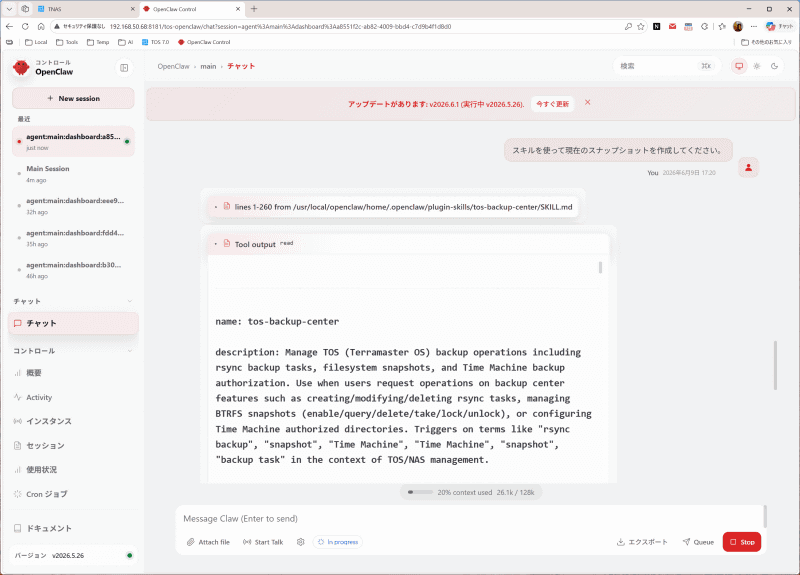Open session agent:main:dashboard:b30
This screenshot has width=800, height=575.
point(73,270)
